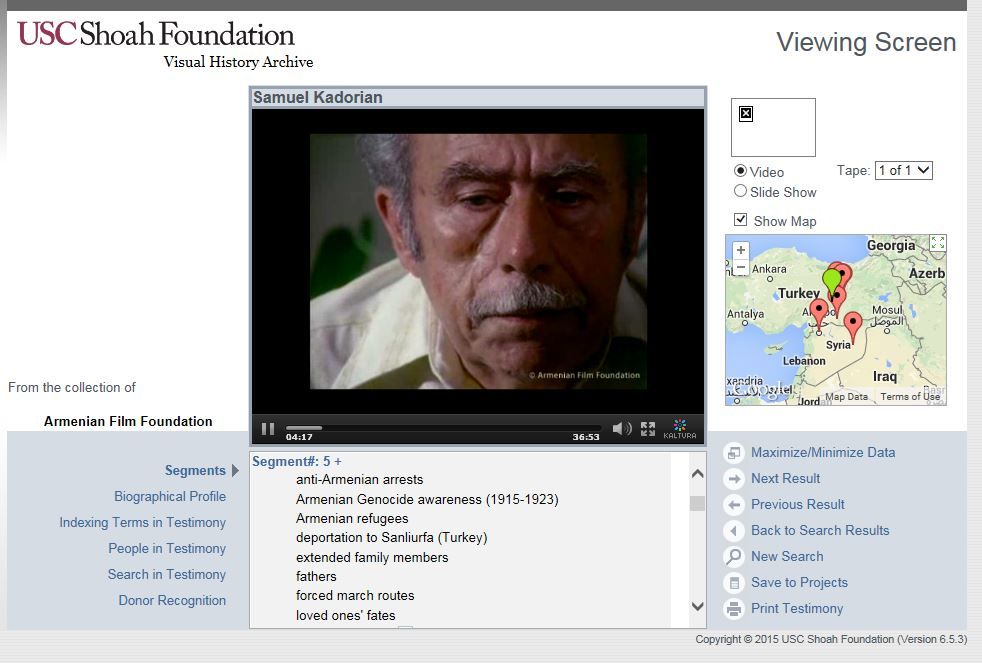Click the Kaltura logo icon
982x663 pixels.
[x=680, y=429]
